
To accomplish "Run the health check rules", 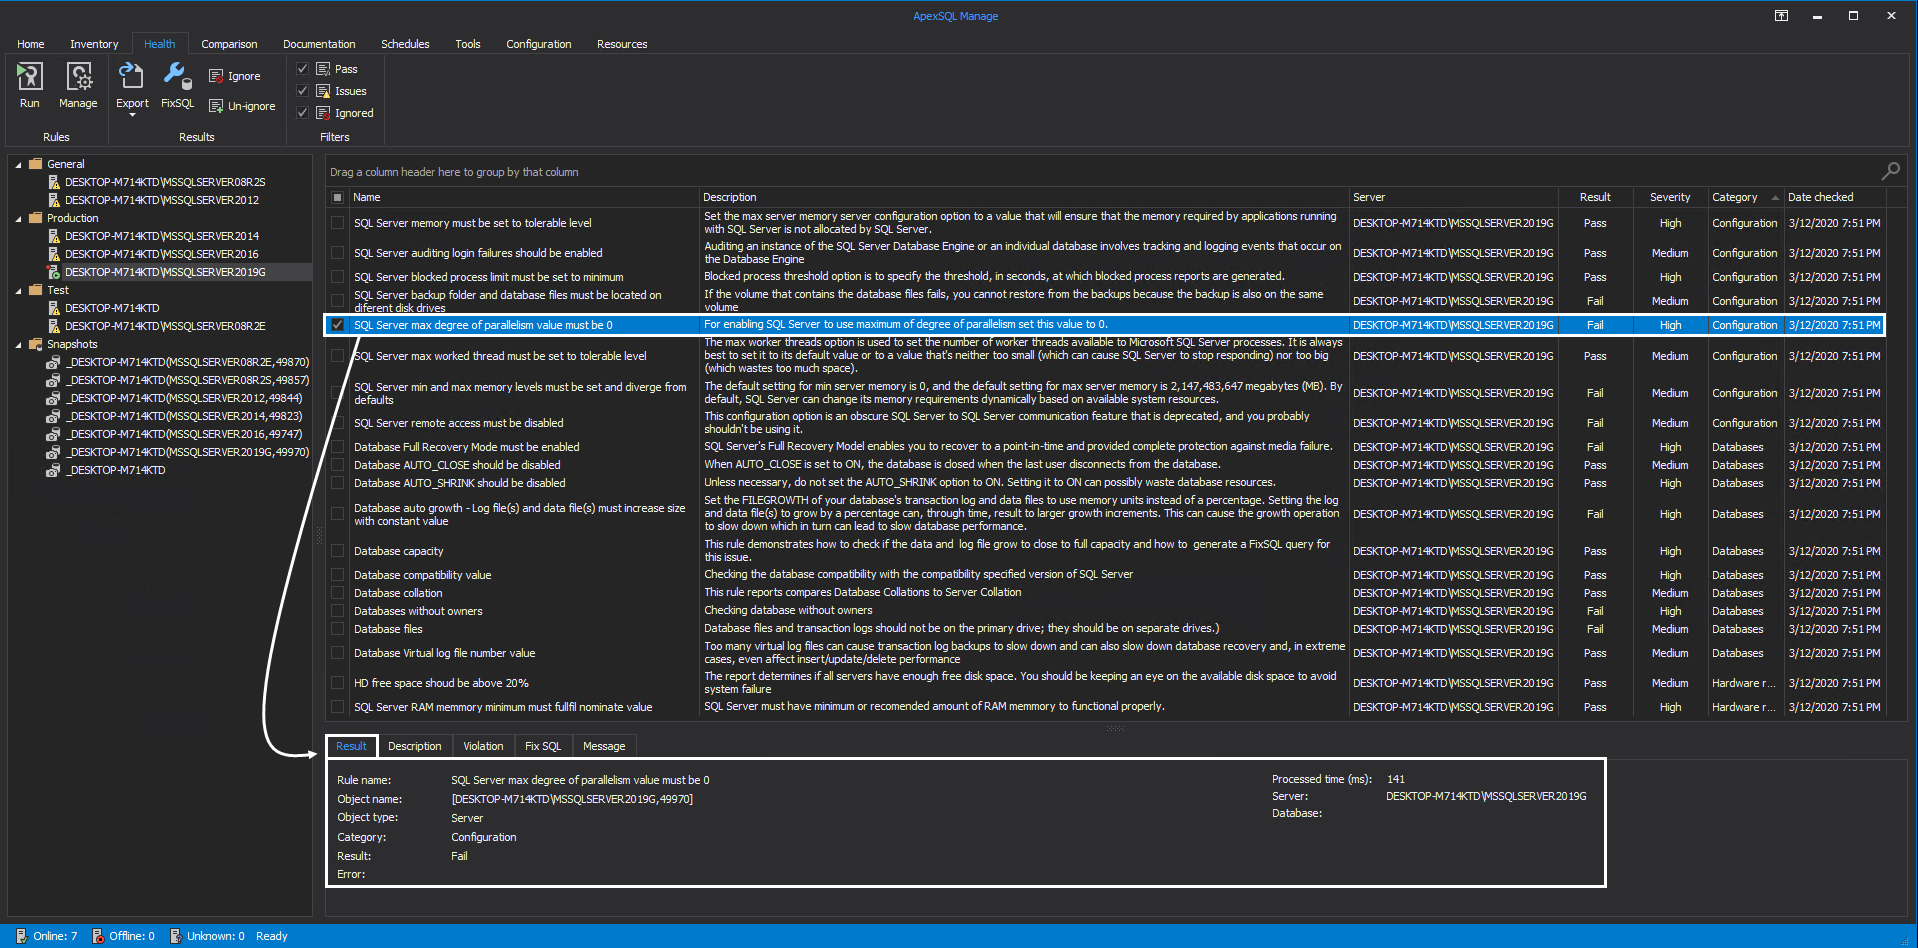I will [x=29, y=85].
